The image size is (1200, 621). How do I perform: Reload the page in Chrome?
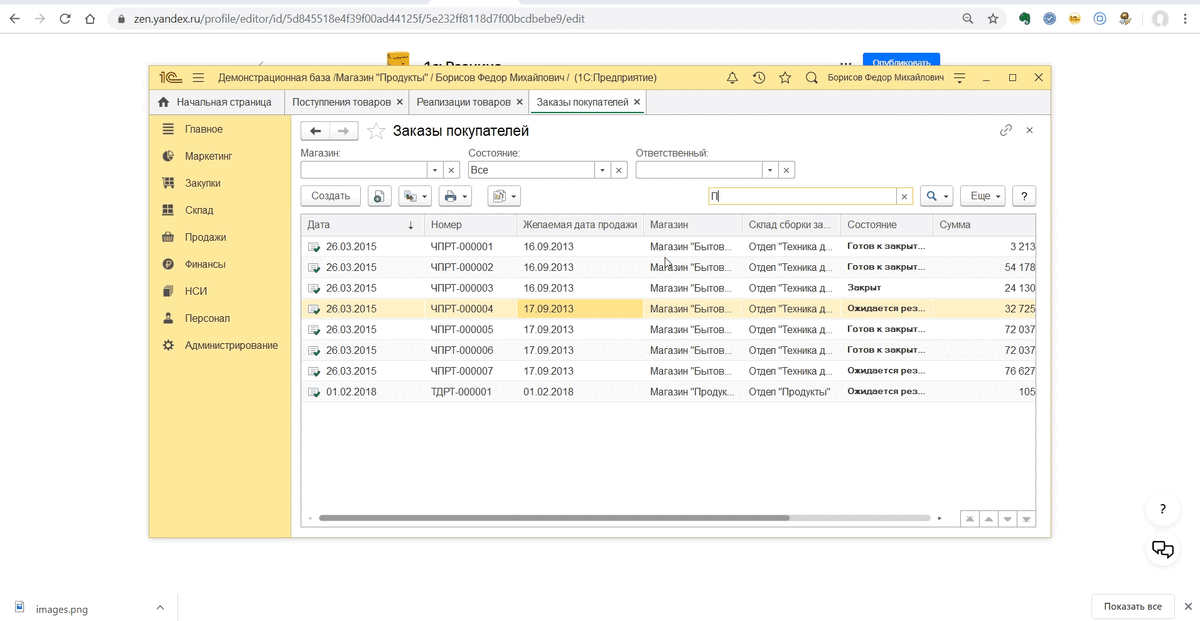point(65,19)
